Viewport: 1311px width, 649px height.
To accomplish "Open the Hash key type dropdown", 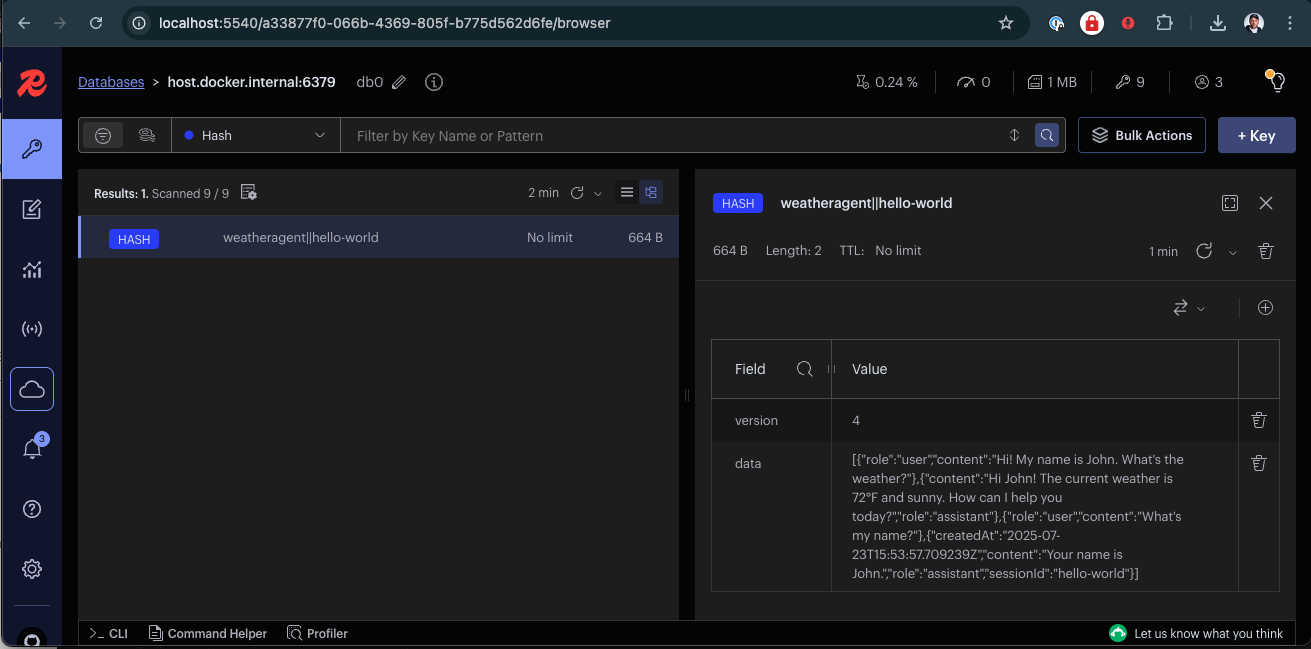I will [255, 135].
